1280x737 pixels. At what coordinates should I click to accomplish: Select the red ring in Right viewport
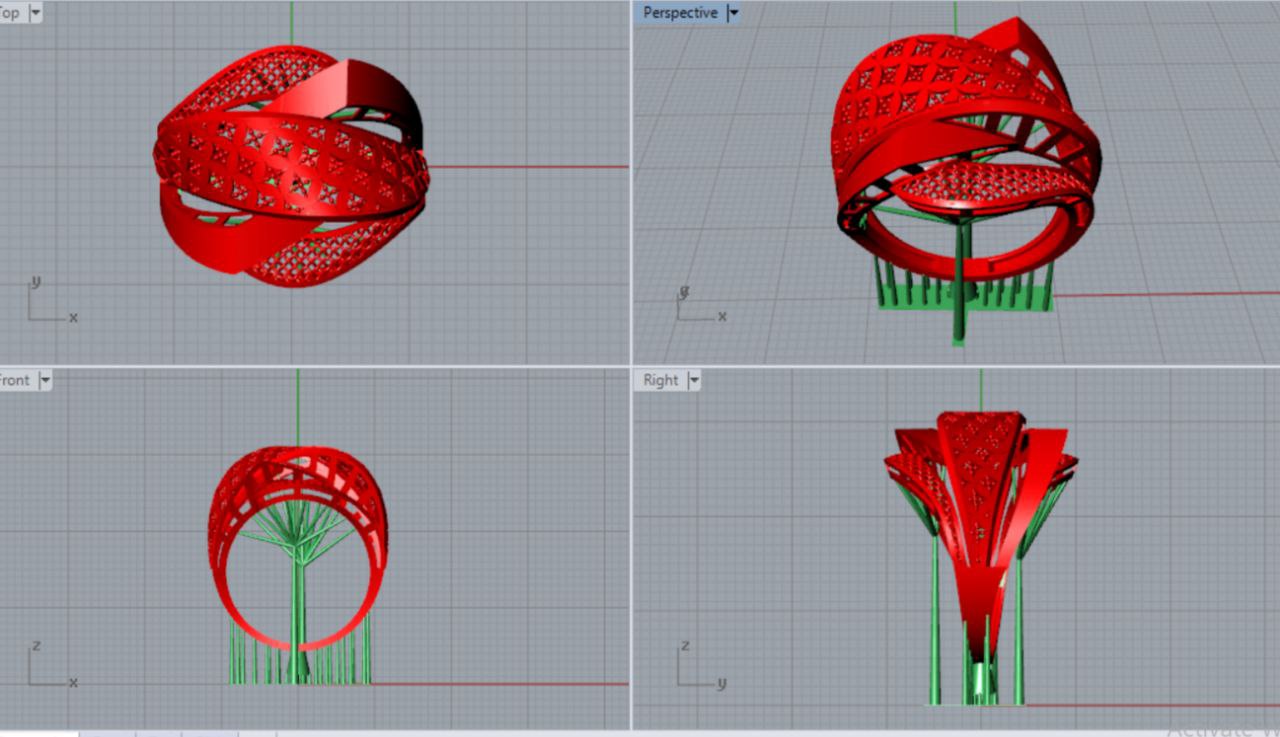pyautogui.click(x=978, y=520)
